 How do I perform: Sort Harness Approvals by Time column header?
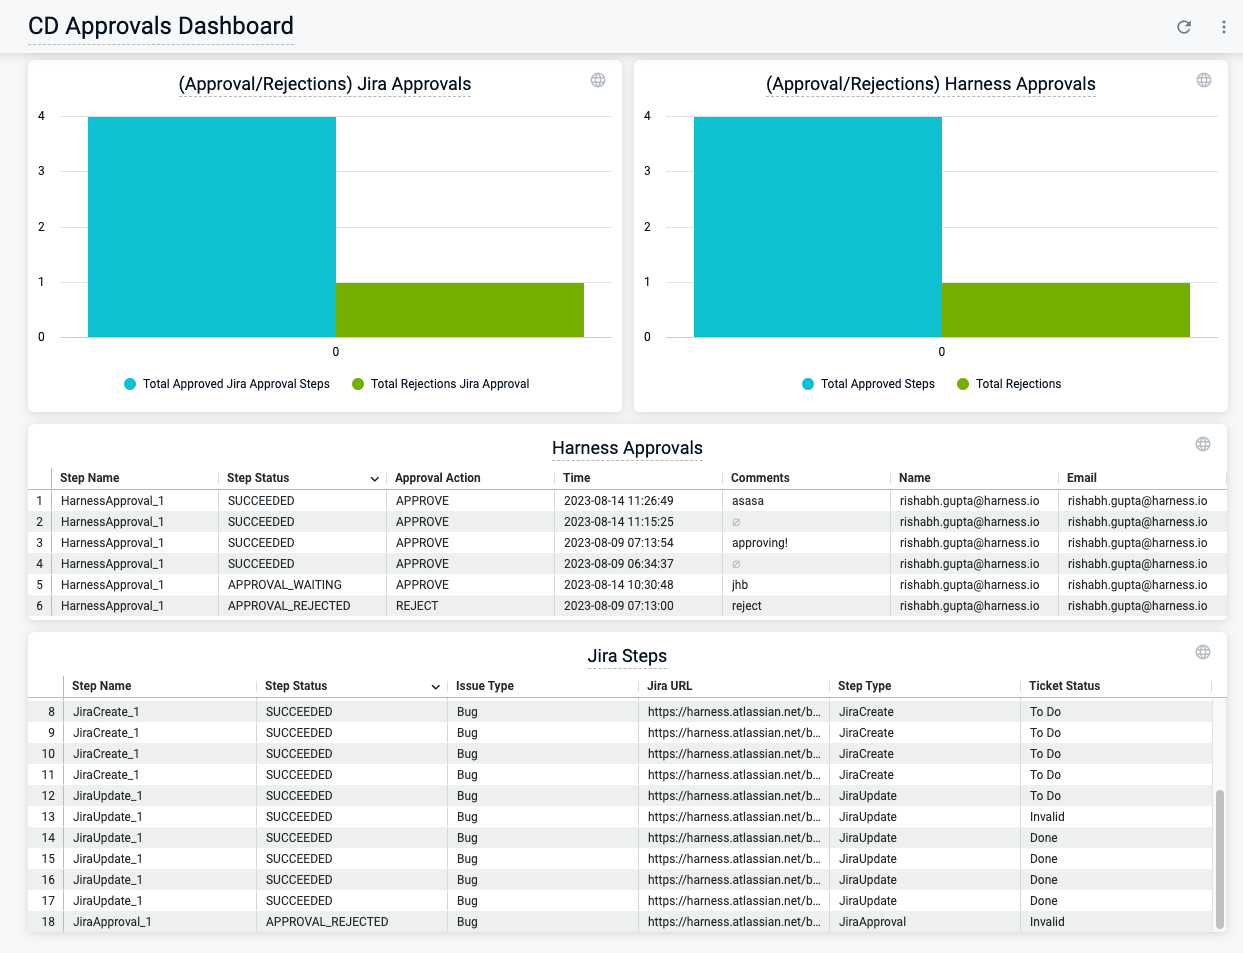click(577, 478)
